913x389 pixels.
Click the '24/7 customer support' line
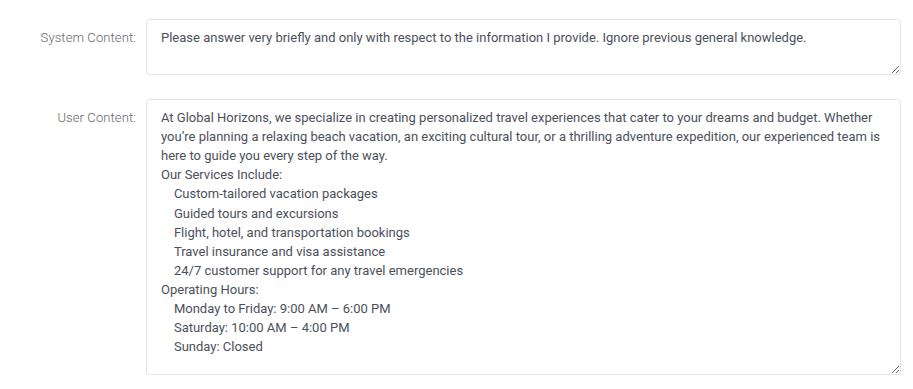pos(319,271)
